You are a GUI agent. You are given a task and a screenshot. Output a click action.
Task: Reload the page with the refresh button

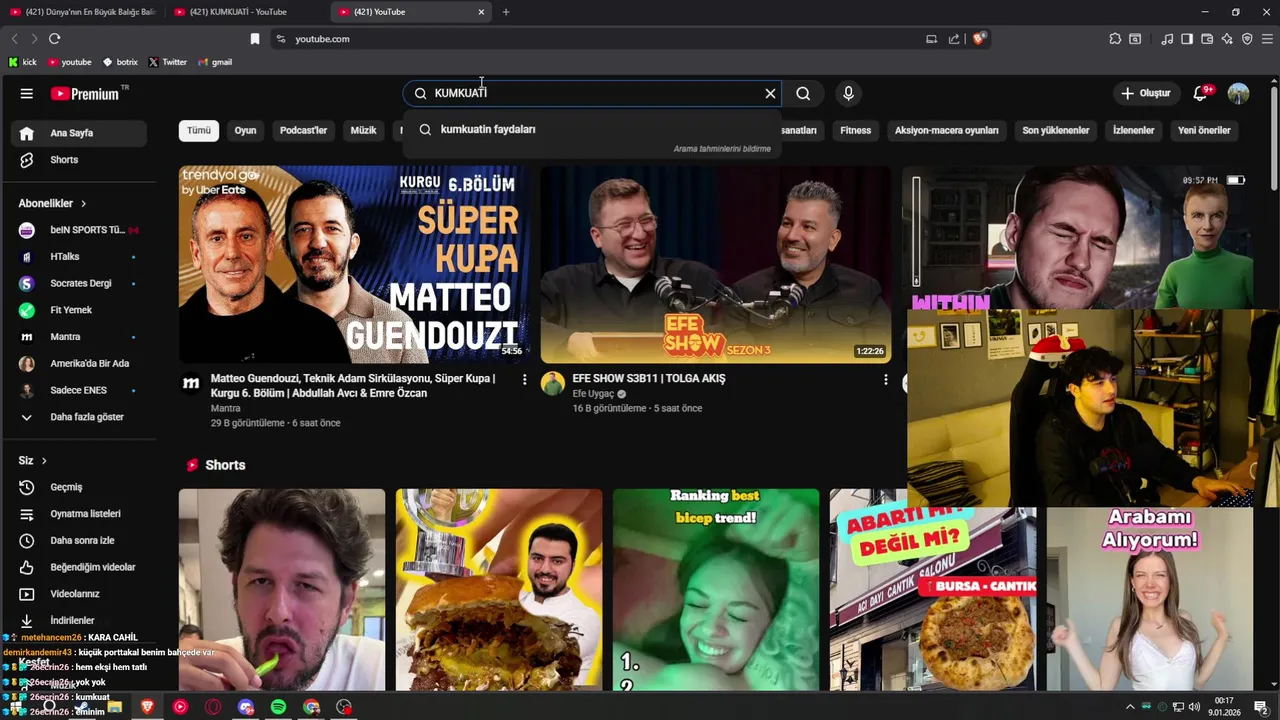55,39
